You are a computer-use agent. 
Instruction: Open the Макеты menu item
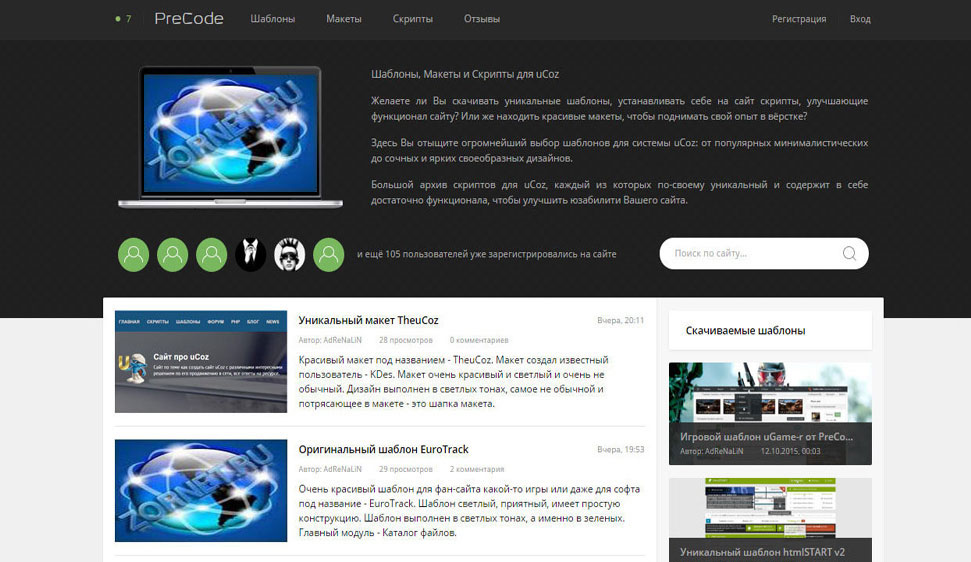coord(344,19)
